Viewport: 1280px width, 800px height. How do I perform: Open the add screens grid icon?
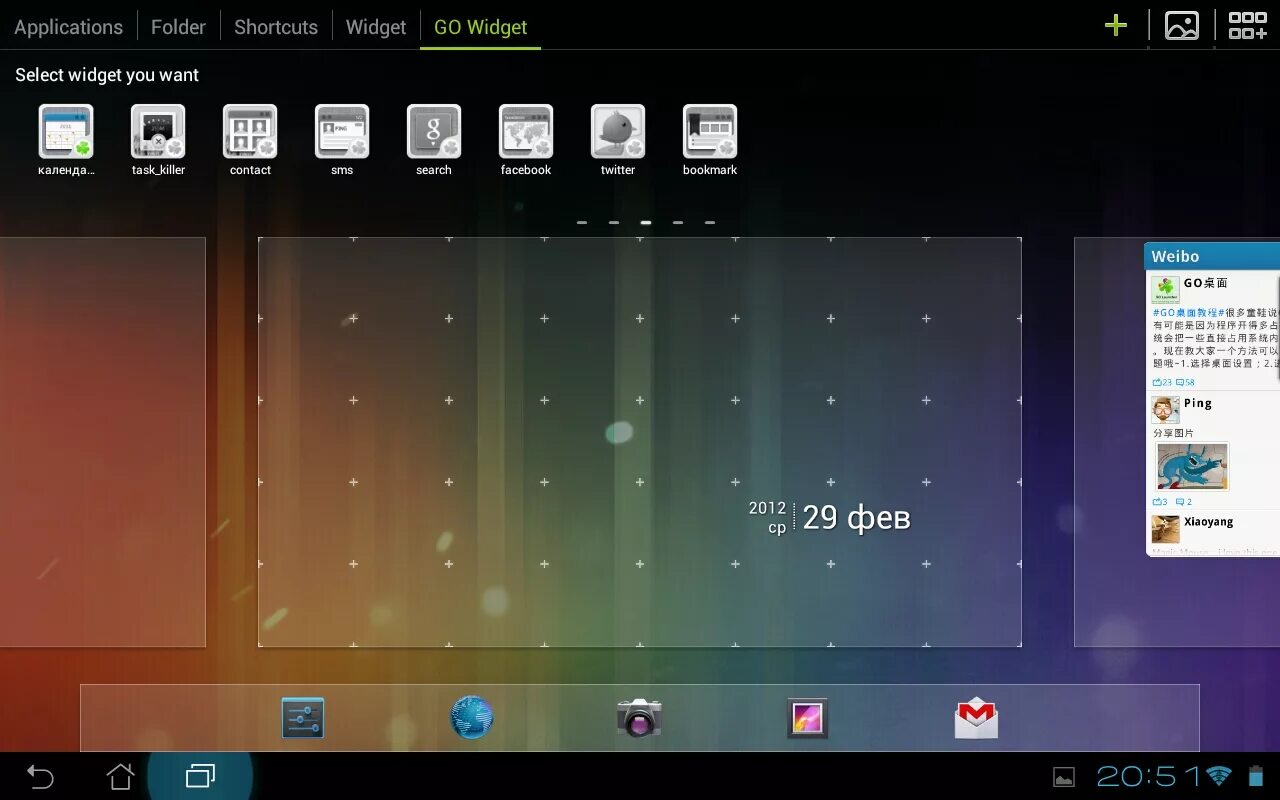[x=1247, y=26]
